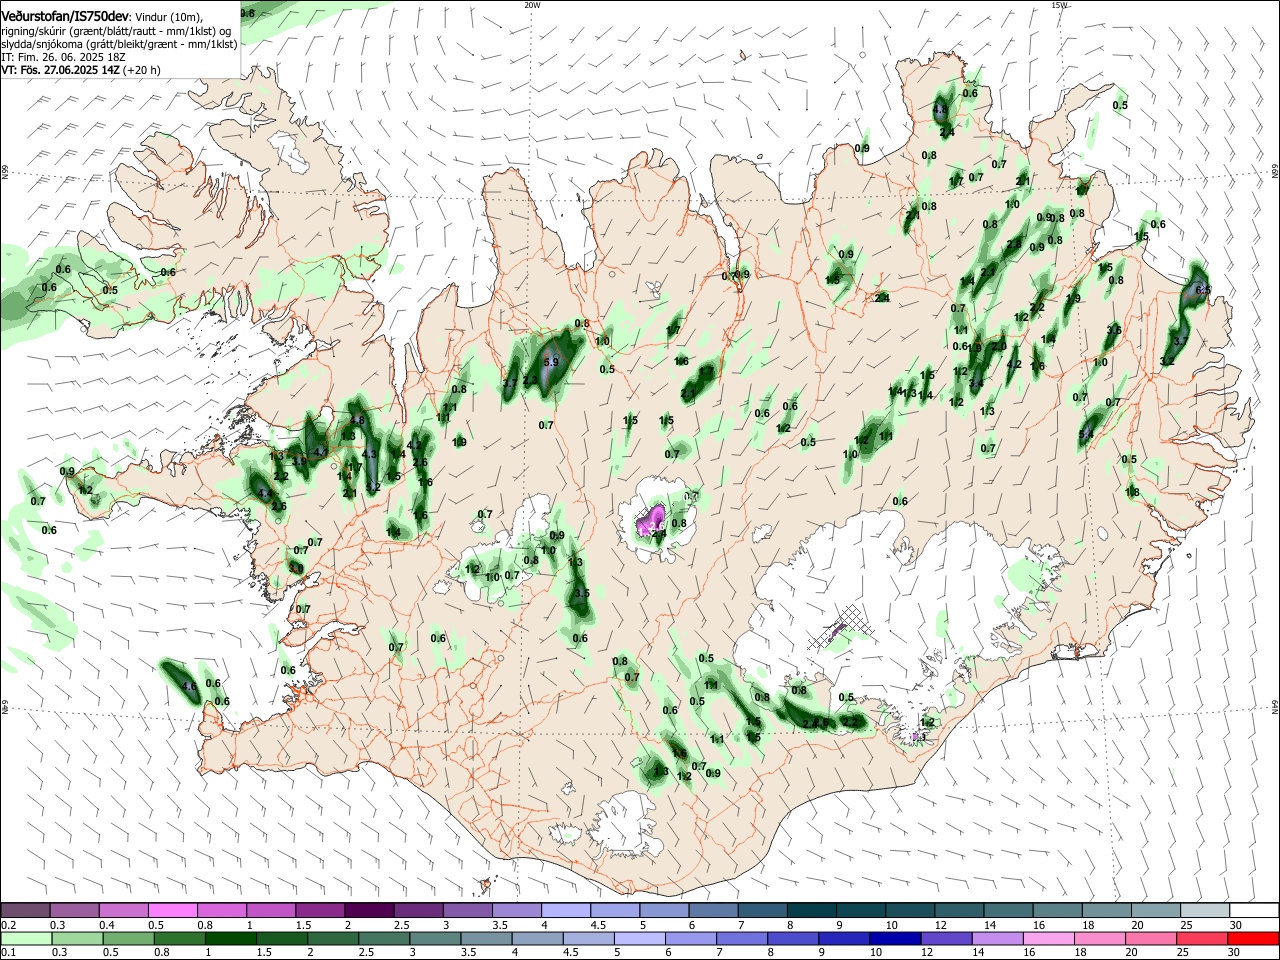
Task: Click the '15W' longitude label
Action: [1060, 5]
